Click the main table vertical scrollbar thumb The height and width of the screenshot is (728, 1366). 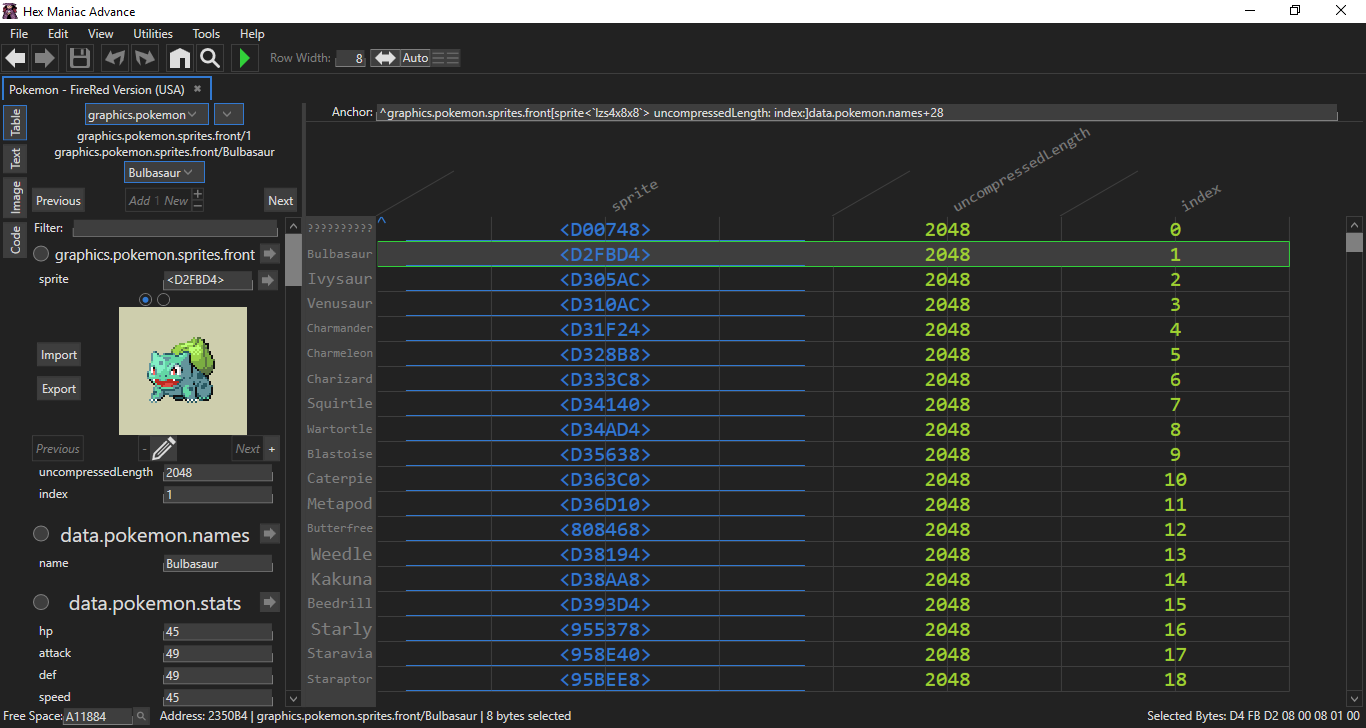point(1354,242)
